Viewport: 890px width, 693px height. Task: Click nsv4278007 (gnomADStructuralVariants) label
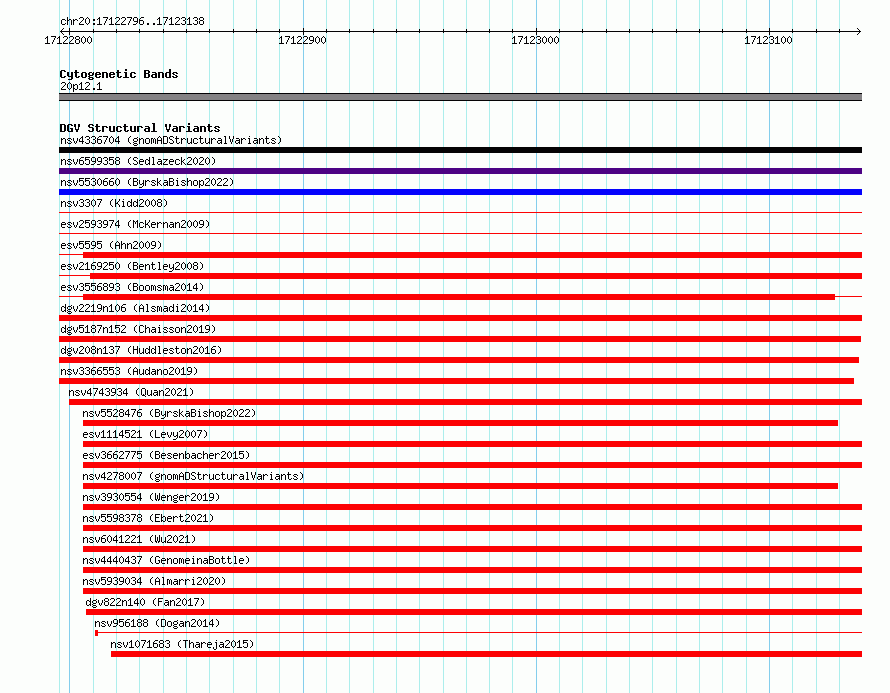(193, 476)
